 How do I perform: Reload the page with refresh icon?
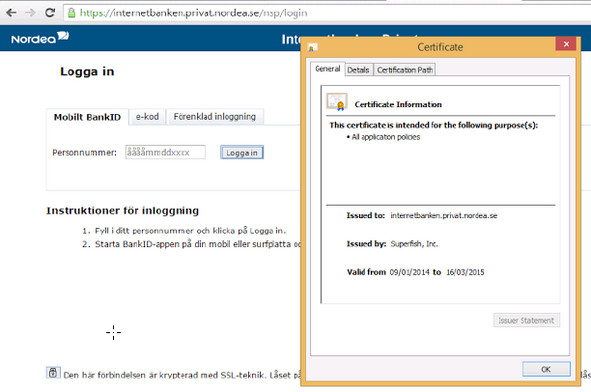pos(50,13)
